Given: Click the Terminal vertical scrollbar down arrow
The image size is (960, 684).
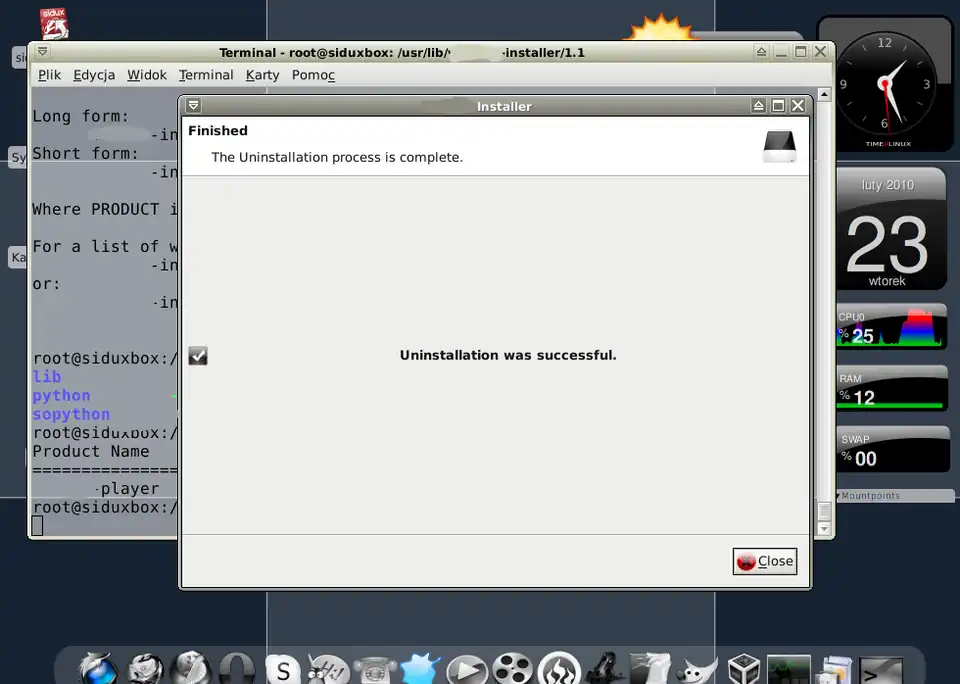Looking at the screenshot, I should coord(824,527).
